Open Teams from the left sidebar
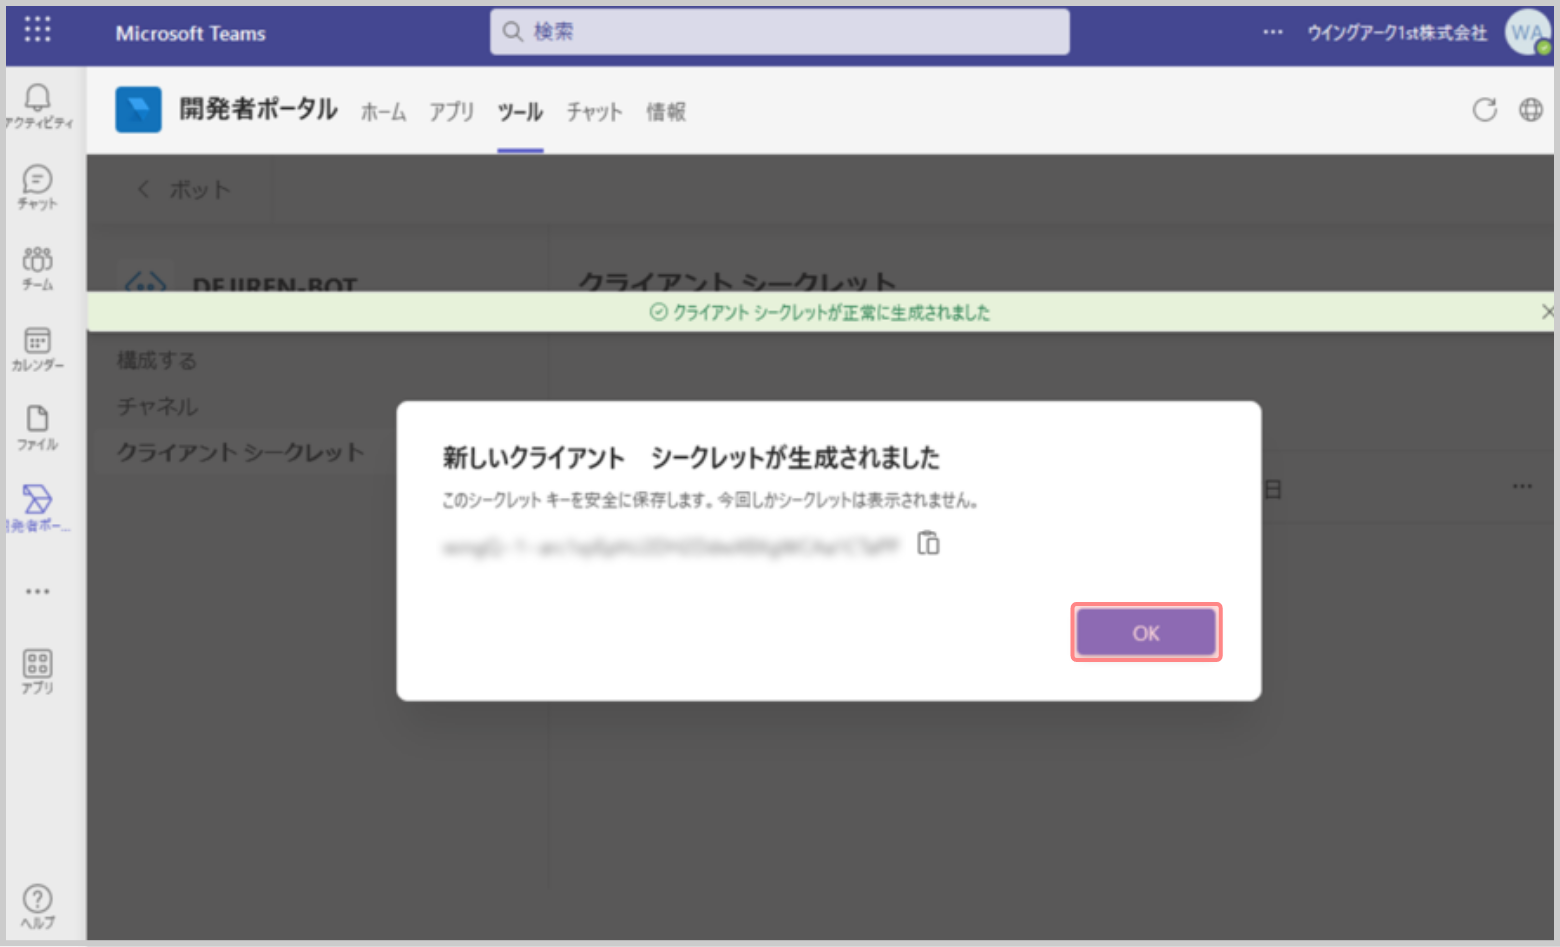This screenshot has height=947, width=1560. coord(38,267)
